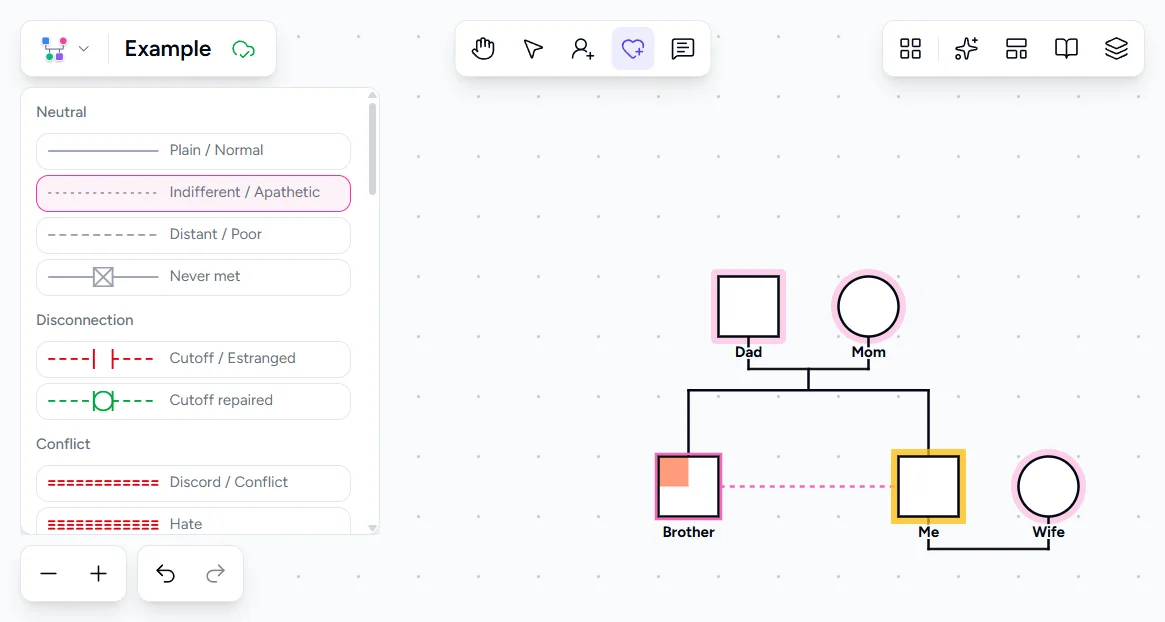This screenshot has height=622, width=1165.
Task: Activate the heart relationship tool
Action: click(x=633, y=49)
